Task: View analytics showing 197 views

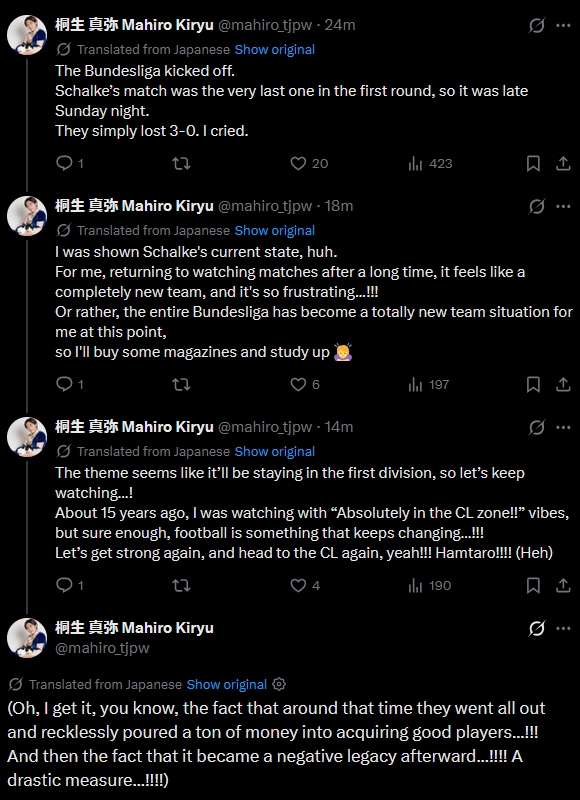Action: tap(428, 384)
